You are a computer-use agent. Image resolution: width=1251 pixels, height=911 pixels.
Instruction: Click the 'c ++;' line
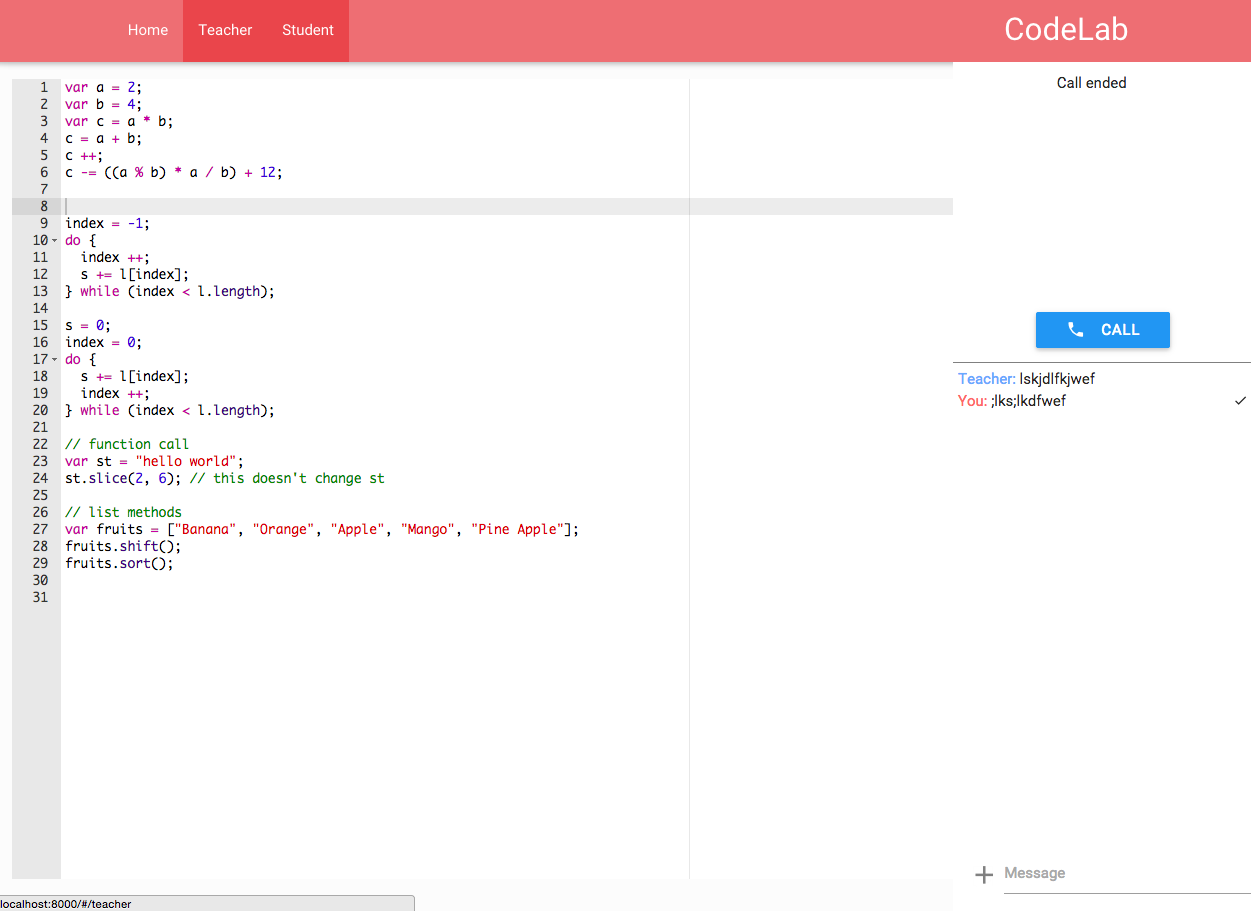click(84, 156)
